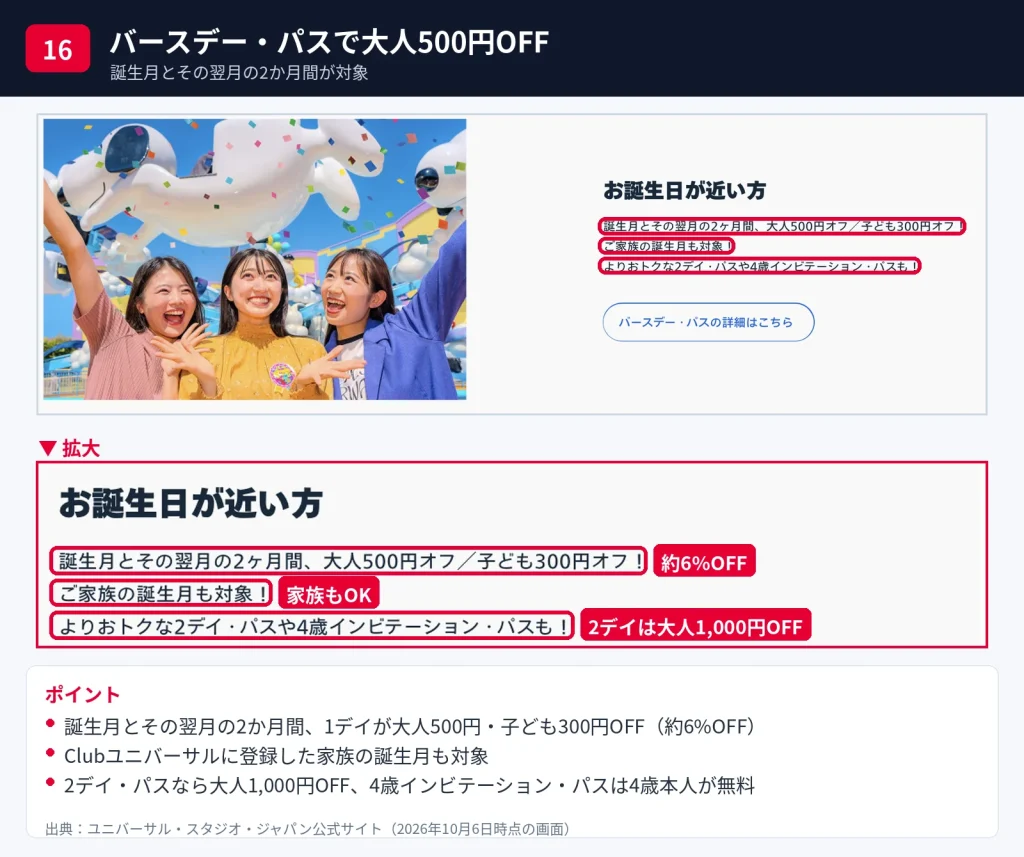Screen dimensions: 1024x857
Task: Click the ▼ 拡大 label
Action: click(69, 448)
